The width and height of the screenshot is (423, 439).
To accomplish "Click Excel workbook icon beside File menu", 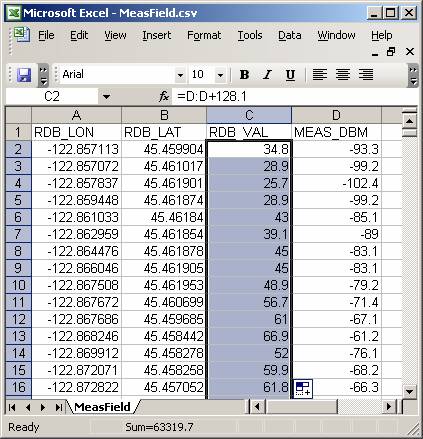I will [22, 35].
